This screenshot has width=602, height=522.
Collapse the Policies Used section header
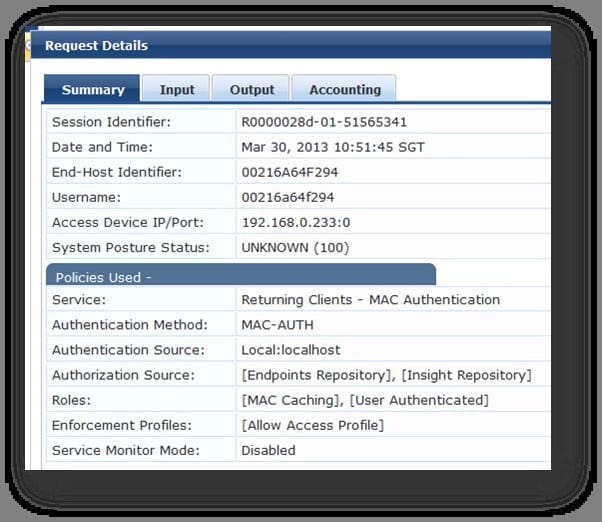240,276
